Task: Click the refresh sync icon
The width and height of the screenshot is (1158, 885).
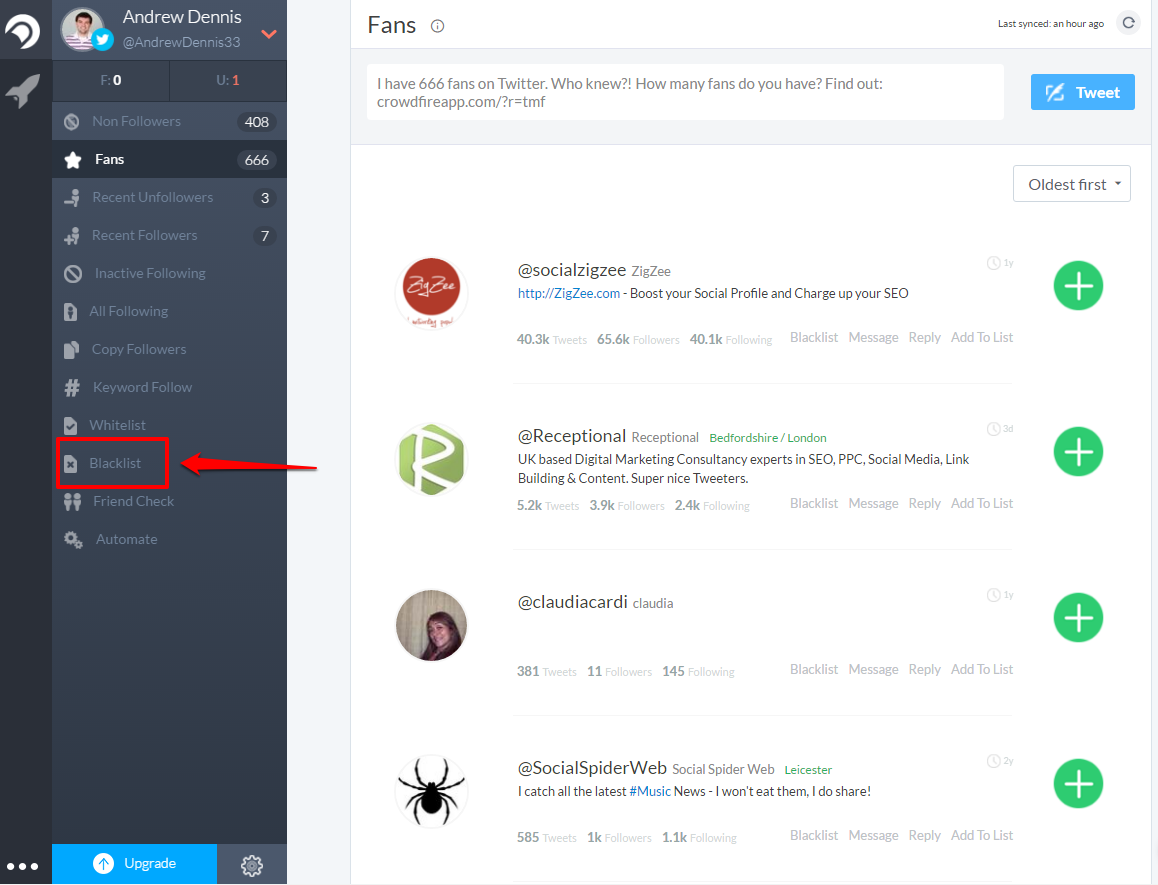Action: point(1128,23)
